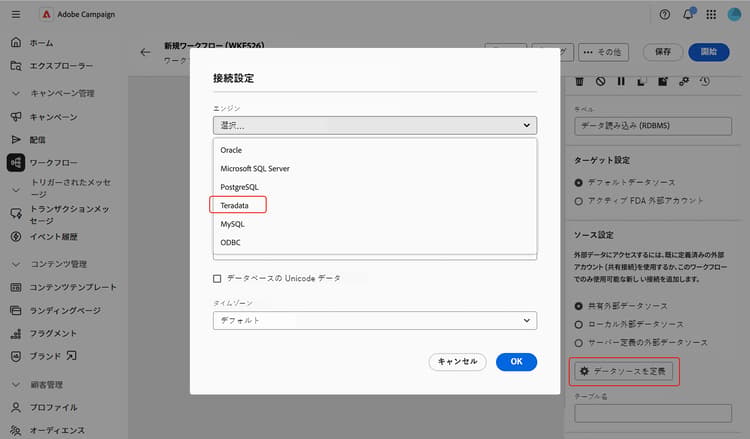Open the notifications bell
750x439 pixels.
point(688,14)
